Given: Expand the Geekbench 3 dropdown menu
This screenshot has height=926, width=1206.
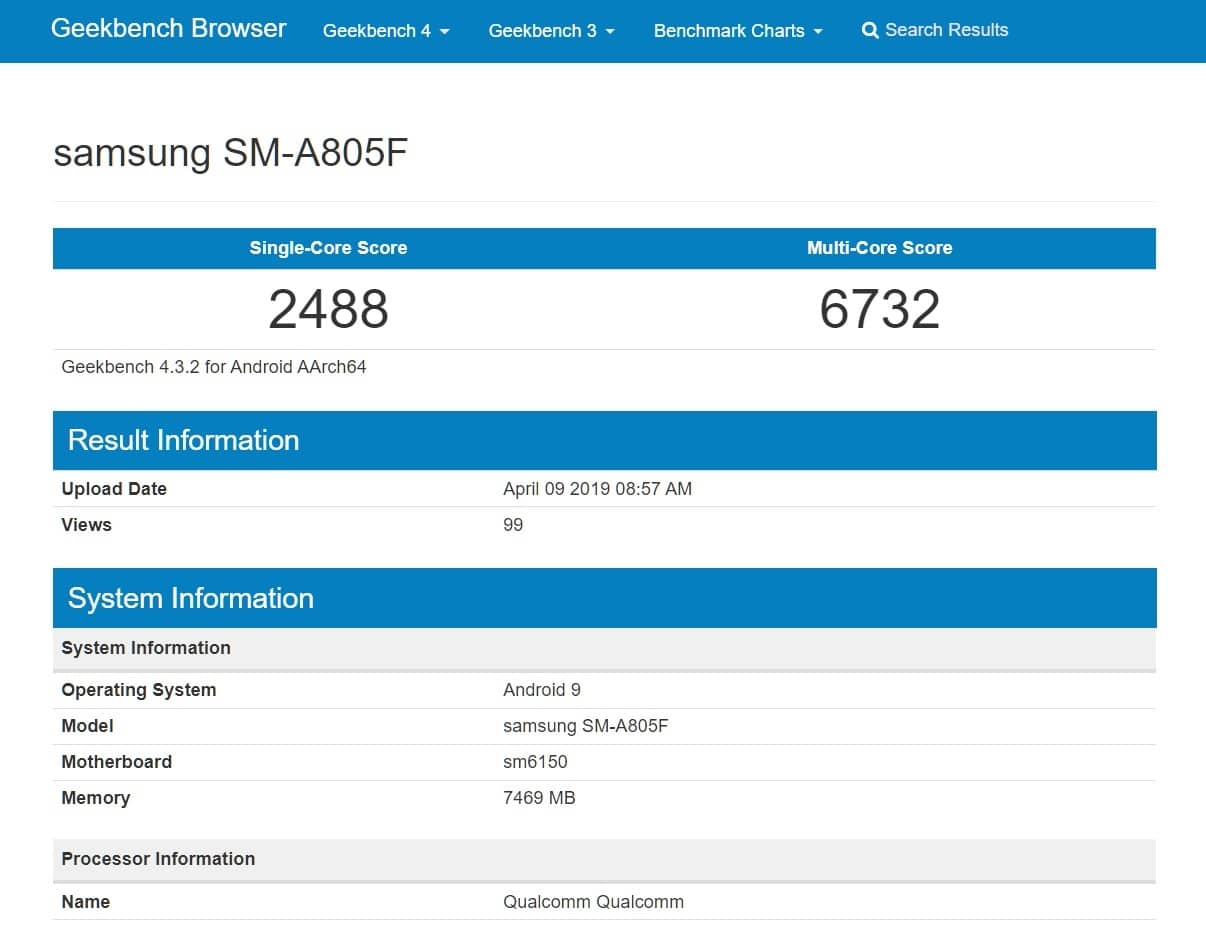Looking at the screenshot, I should pos(552,31).
